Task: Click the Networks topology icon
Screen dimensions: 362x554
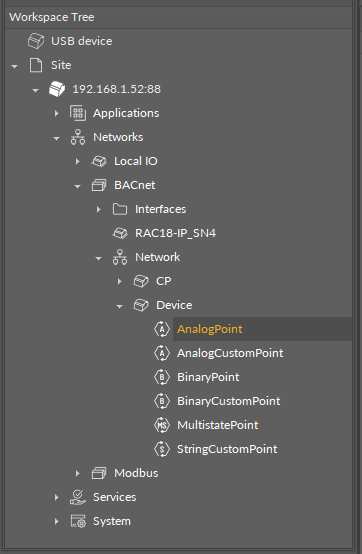Action: click(78, 137)
